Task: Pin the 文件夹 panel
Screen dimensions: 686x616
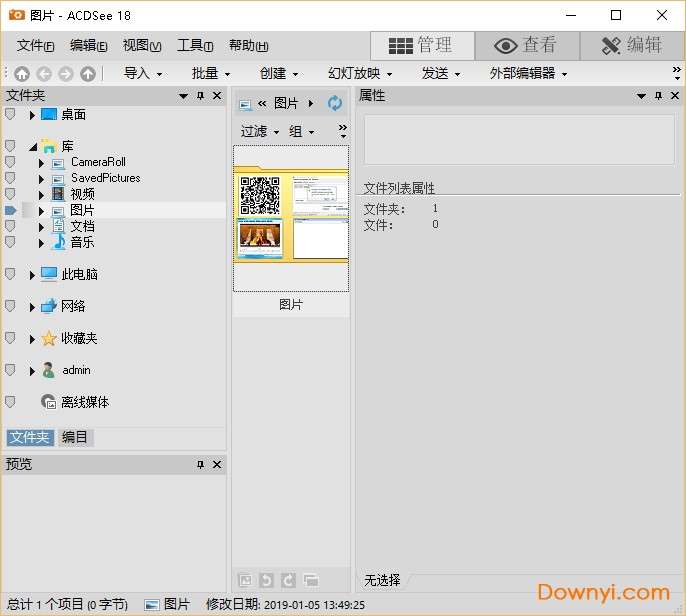Action: pyautogui.click(x=200, y=96)
